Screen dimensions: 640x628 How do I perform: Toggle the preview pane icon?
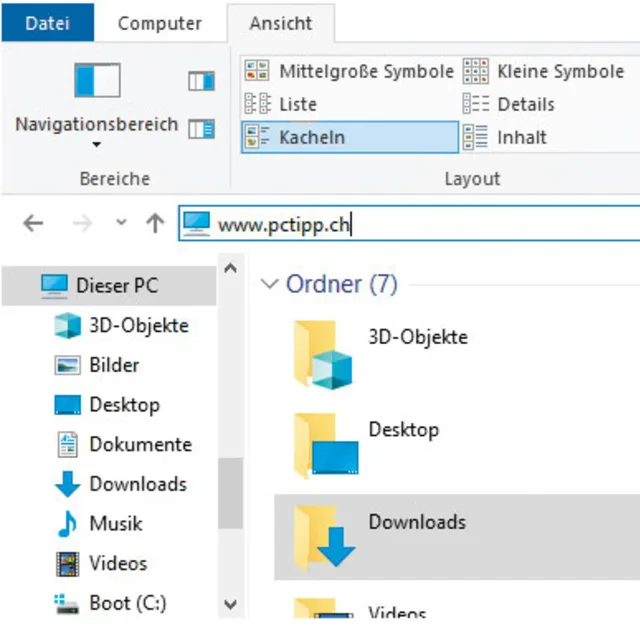coord(201,81)
